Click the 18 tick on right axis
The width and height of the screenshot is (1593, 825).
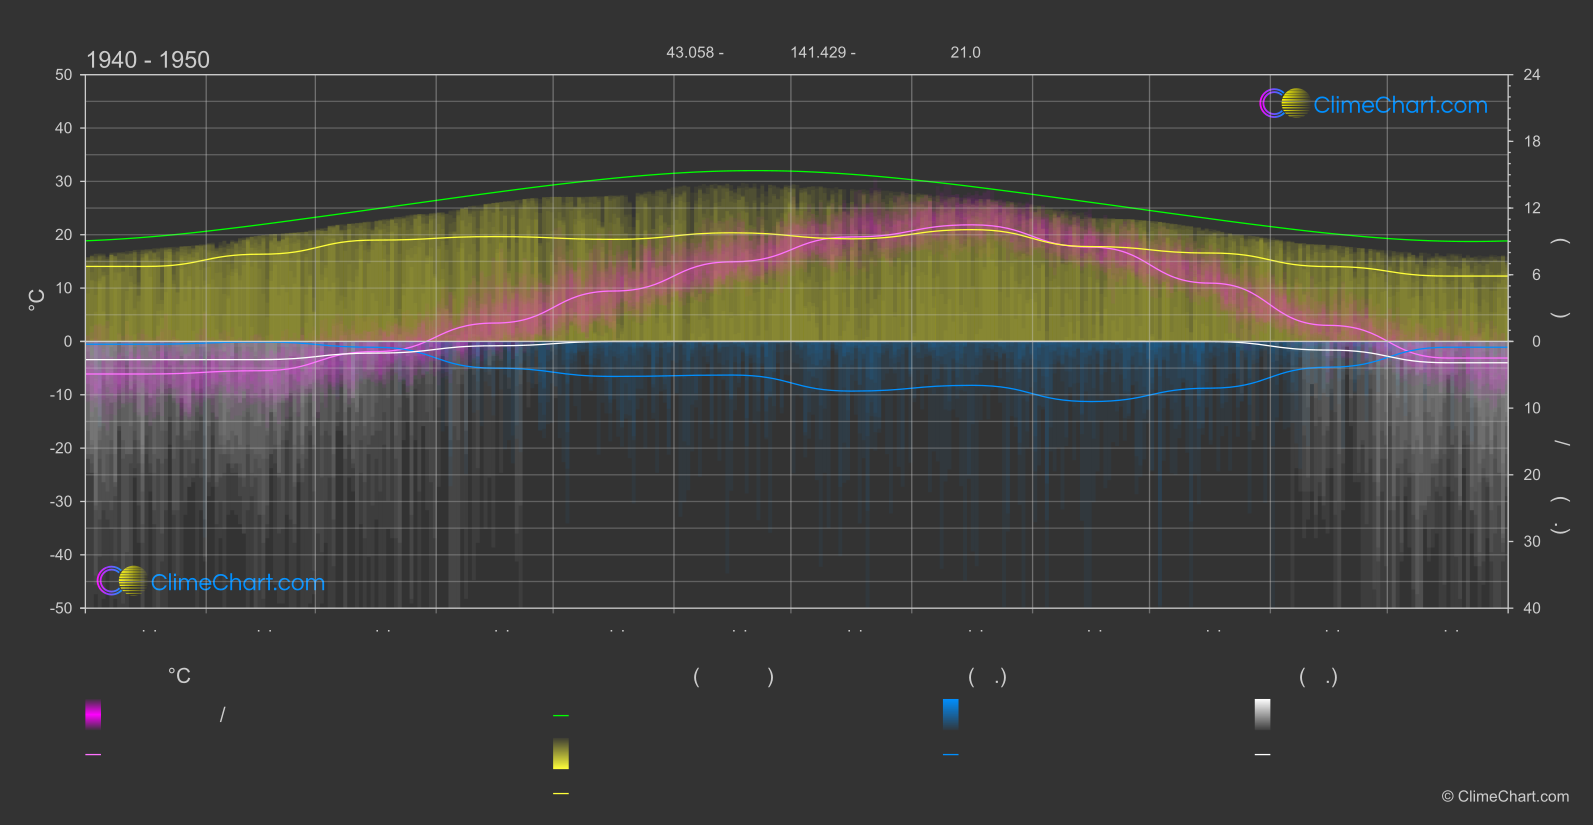(x=1532, y=142)
